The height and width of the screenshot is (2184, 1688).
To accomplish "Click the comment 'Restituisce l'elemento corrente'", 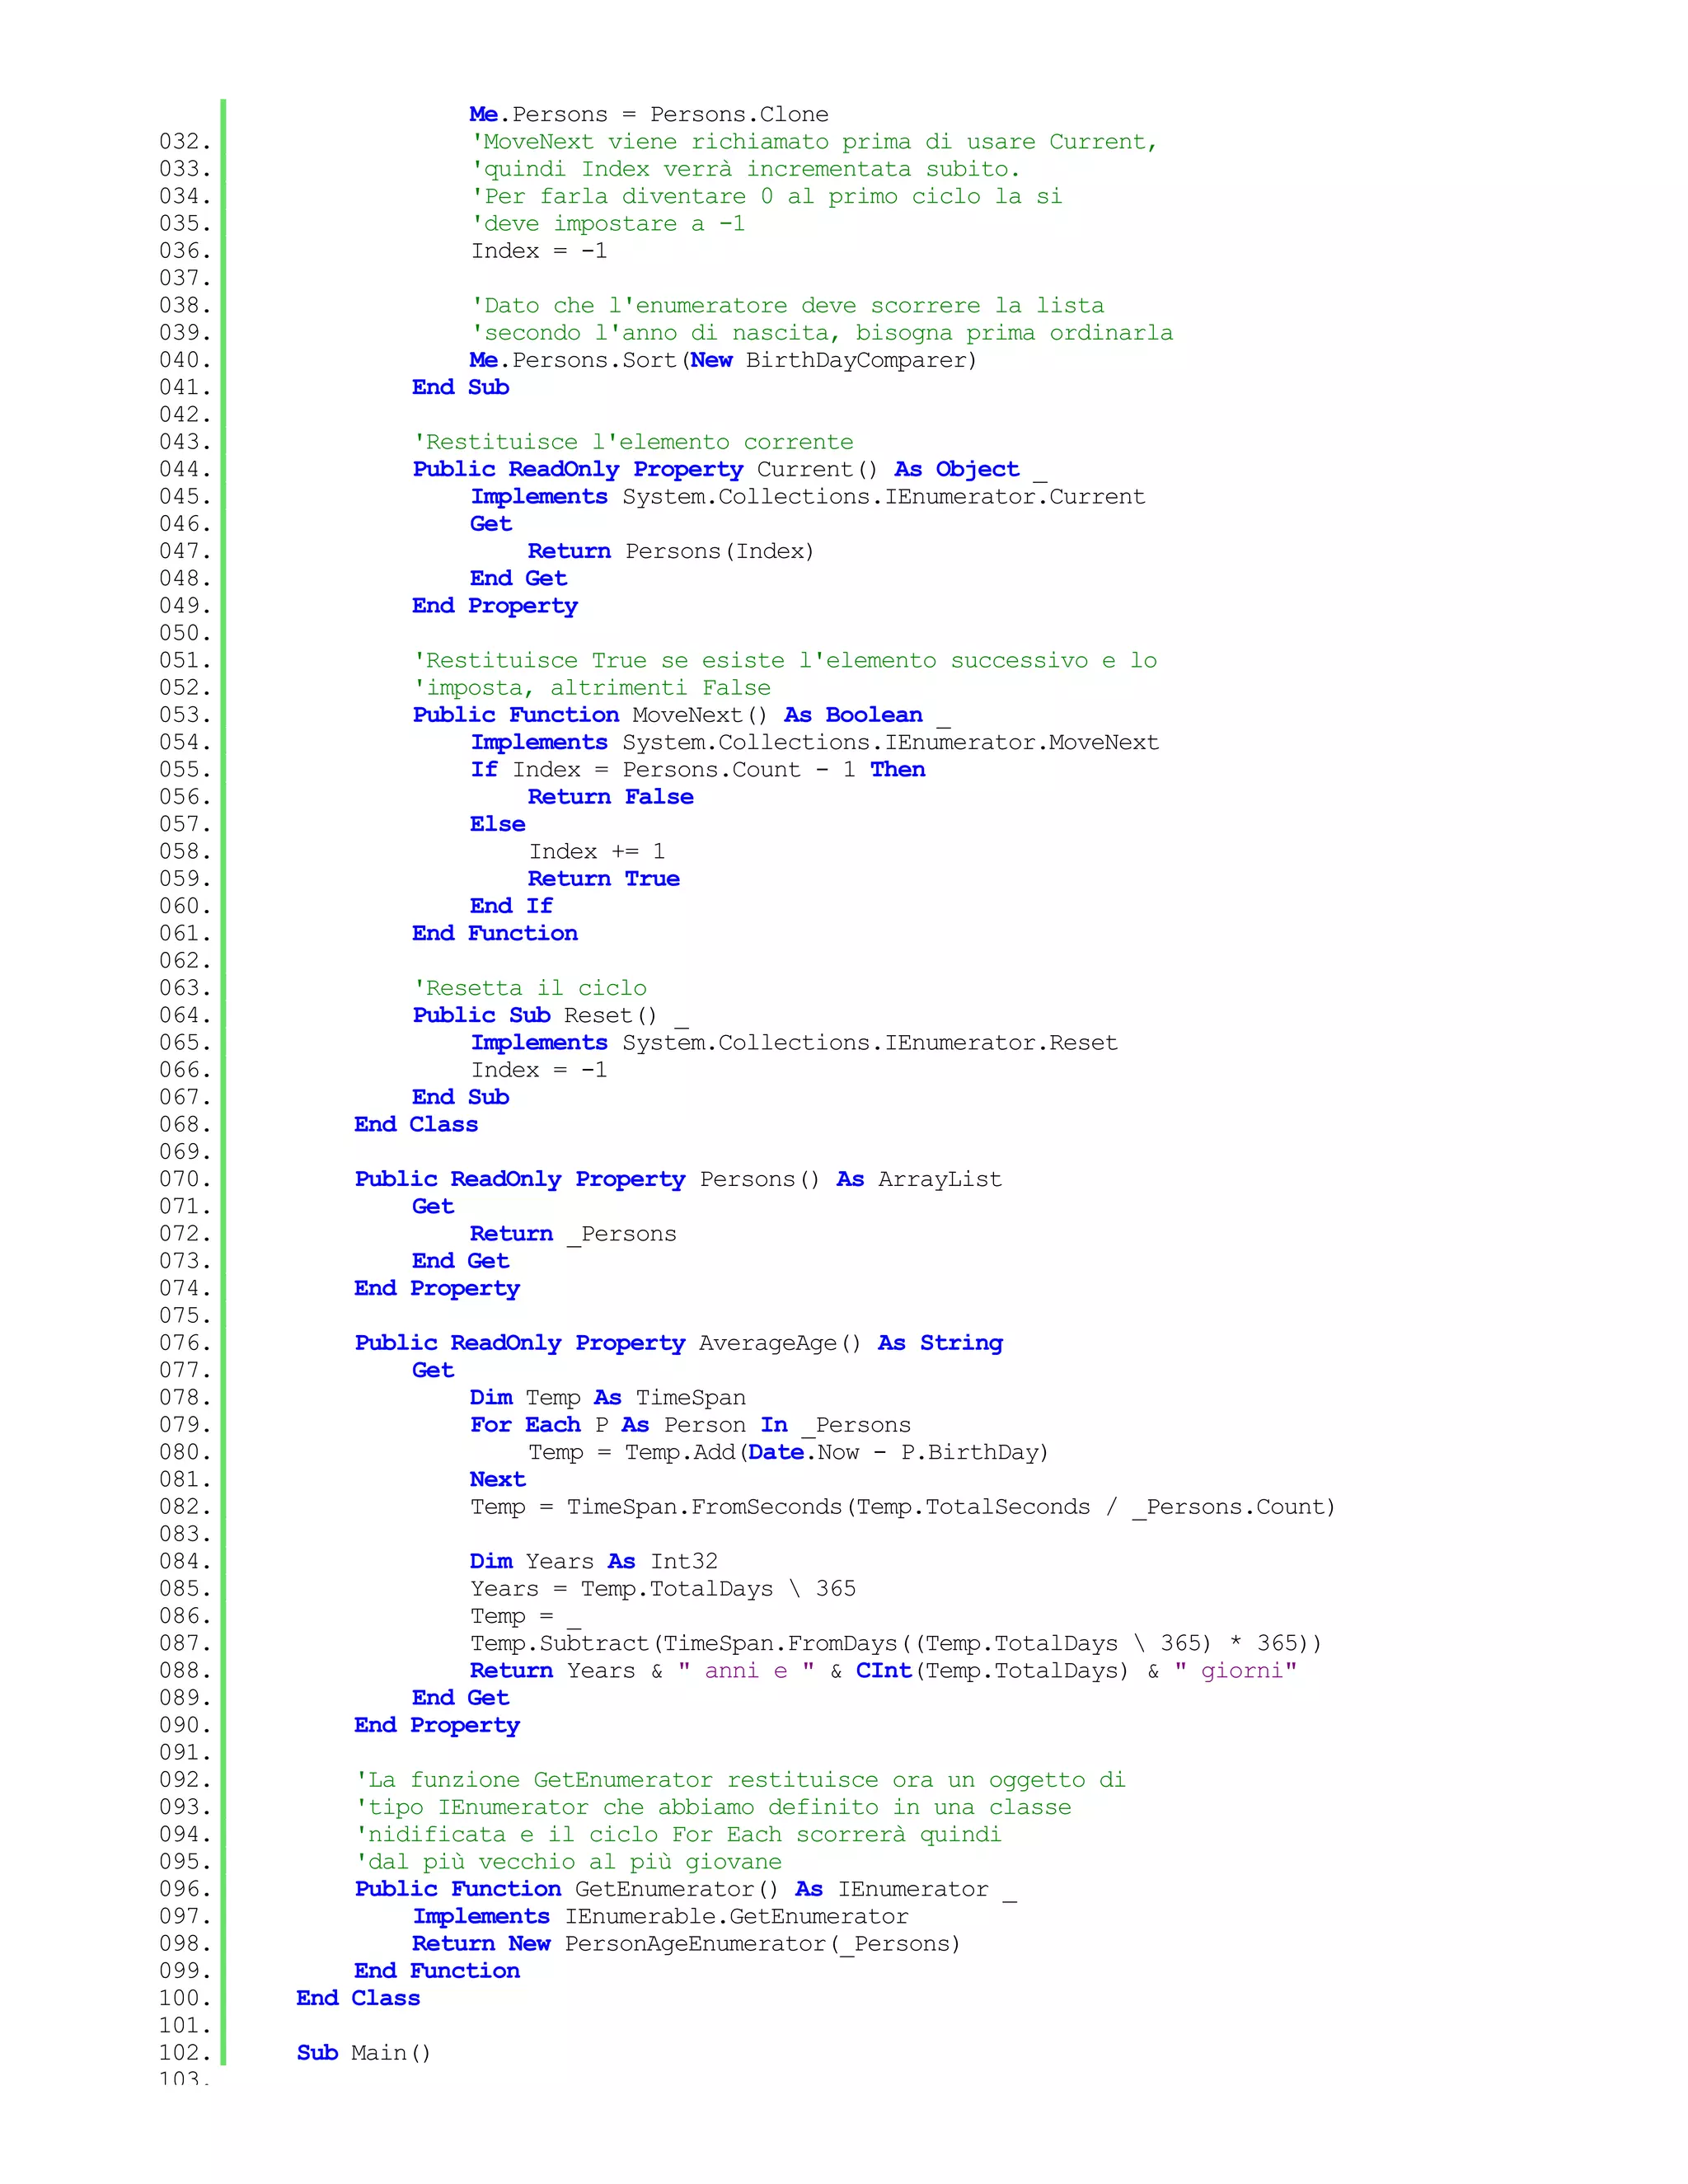I will [x=633, y=442].
